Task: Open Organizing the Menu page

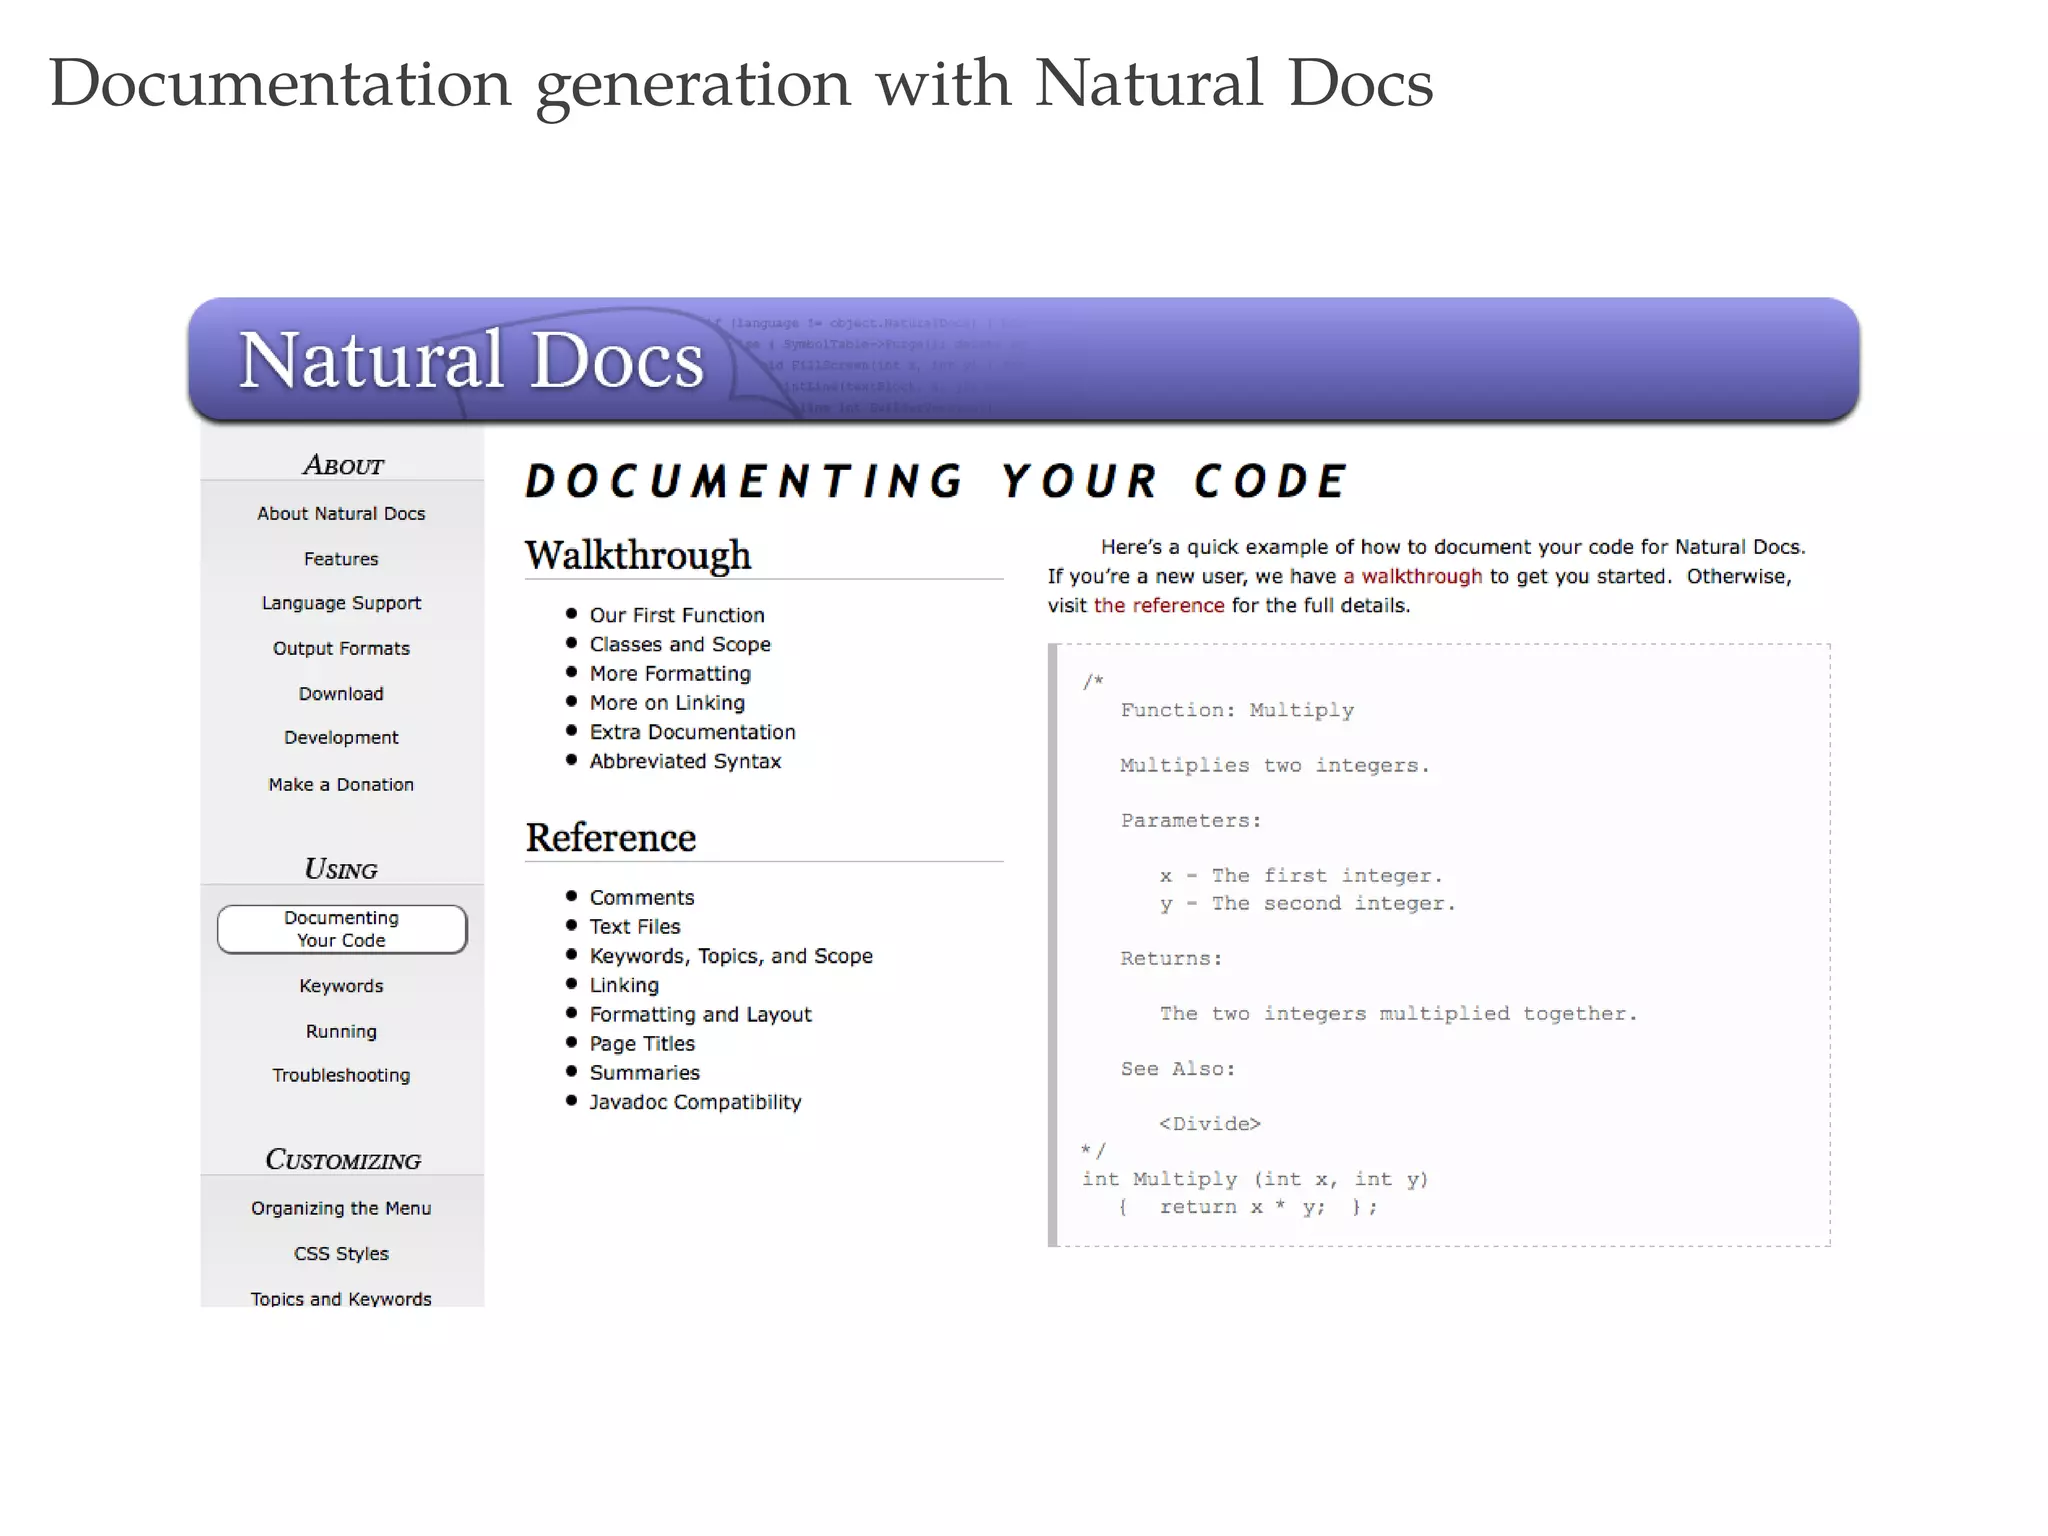Action: [341, 1208]
